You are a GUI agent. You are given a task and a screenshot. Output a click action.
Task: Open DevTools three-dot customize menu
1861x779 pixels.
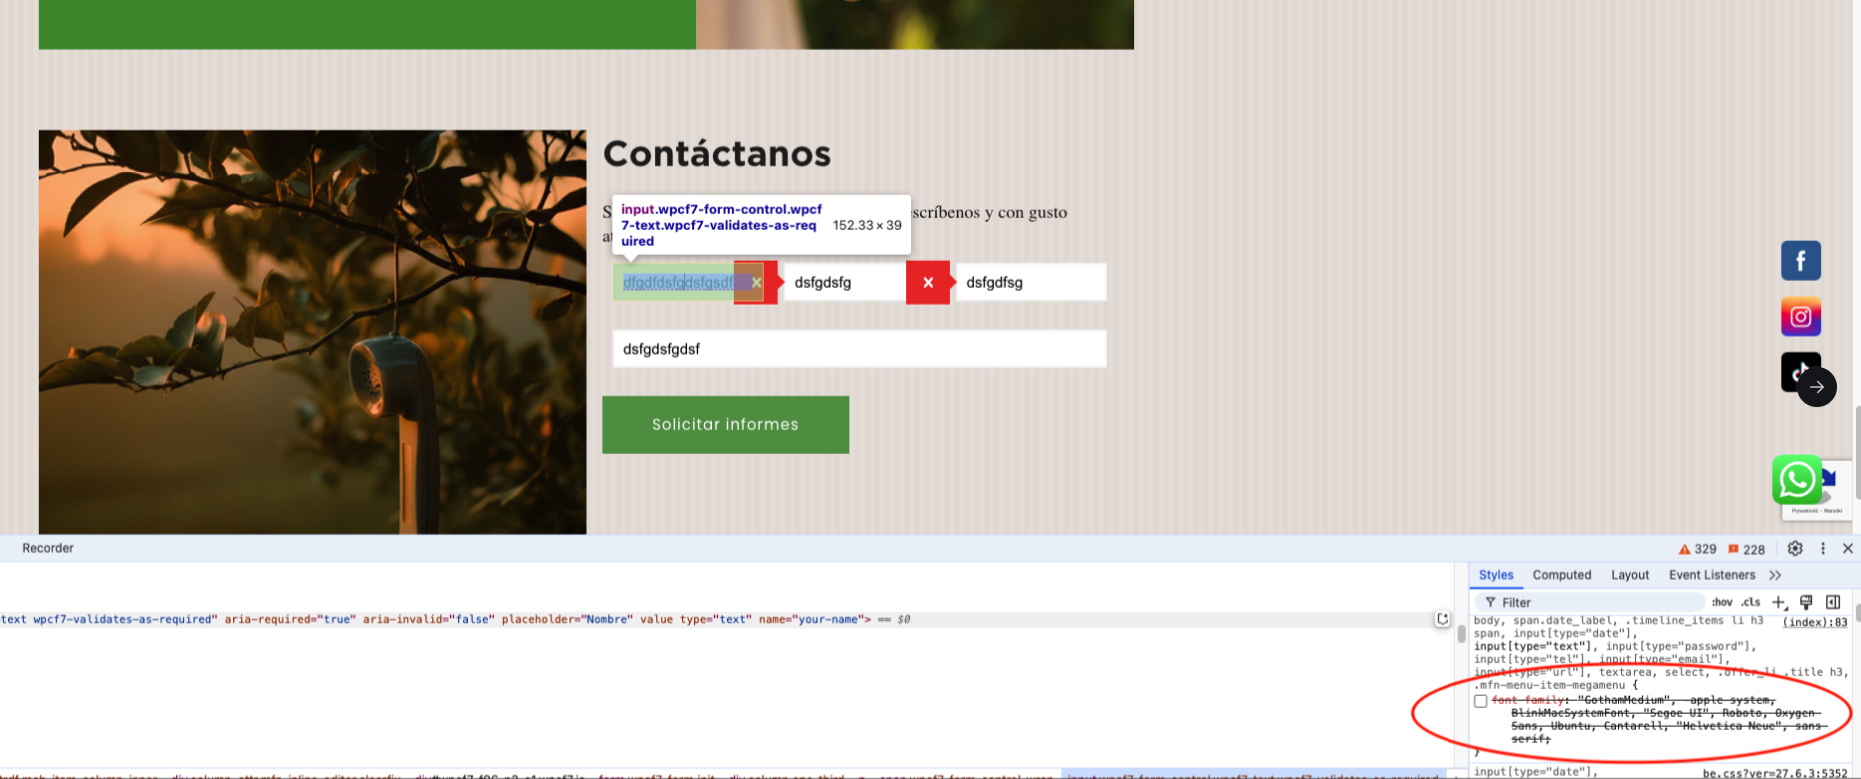[x=1823, y=548]
